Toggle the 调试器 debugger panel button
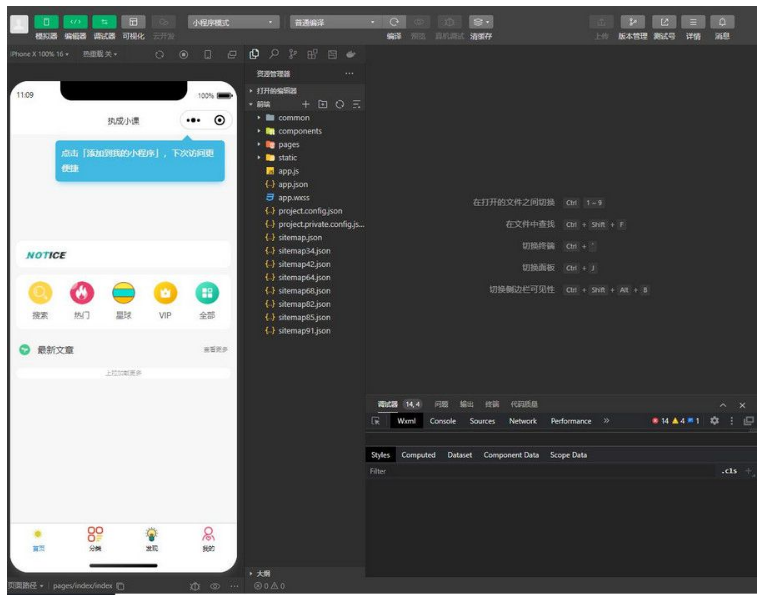 [x=104, y=22]
